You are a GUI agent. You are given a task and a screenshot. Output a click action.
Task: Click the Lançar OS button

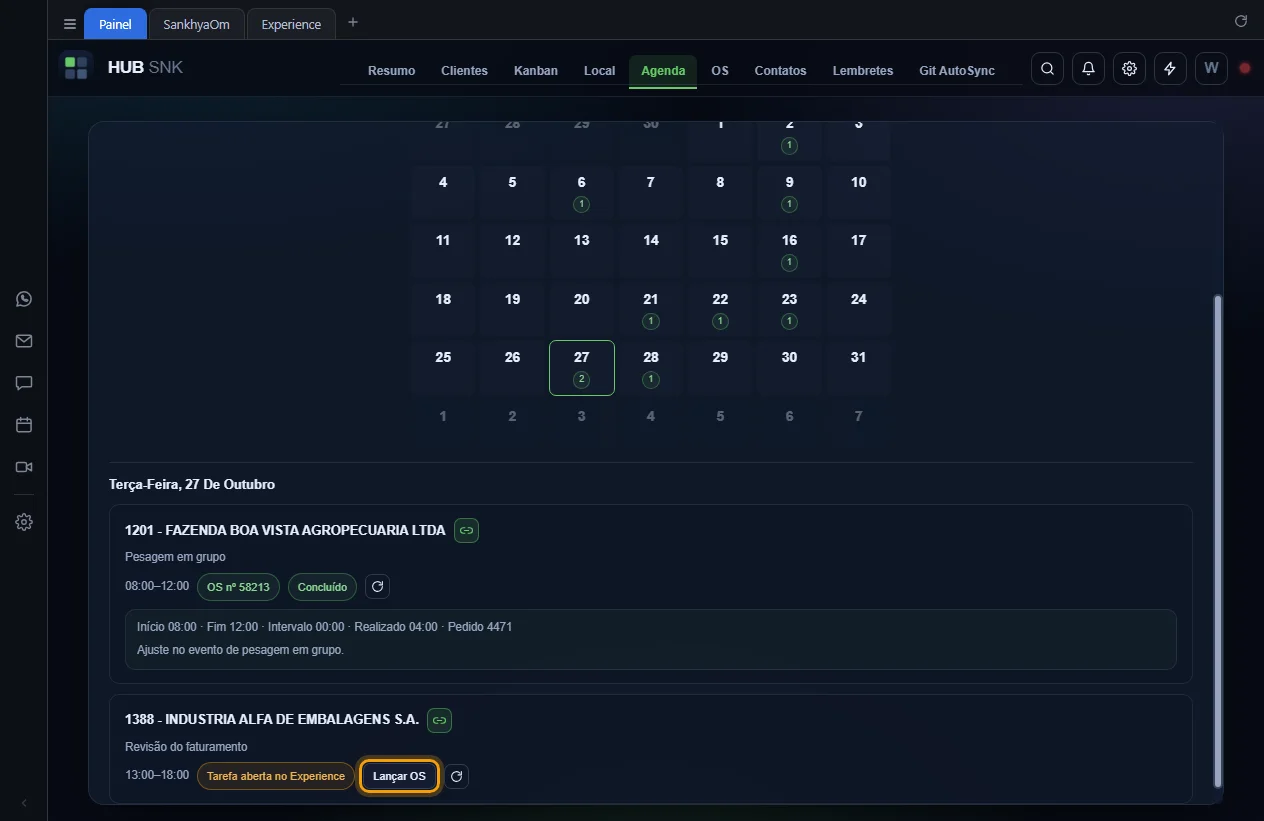[x=399, y=776]
